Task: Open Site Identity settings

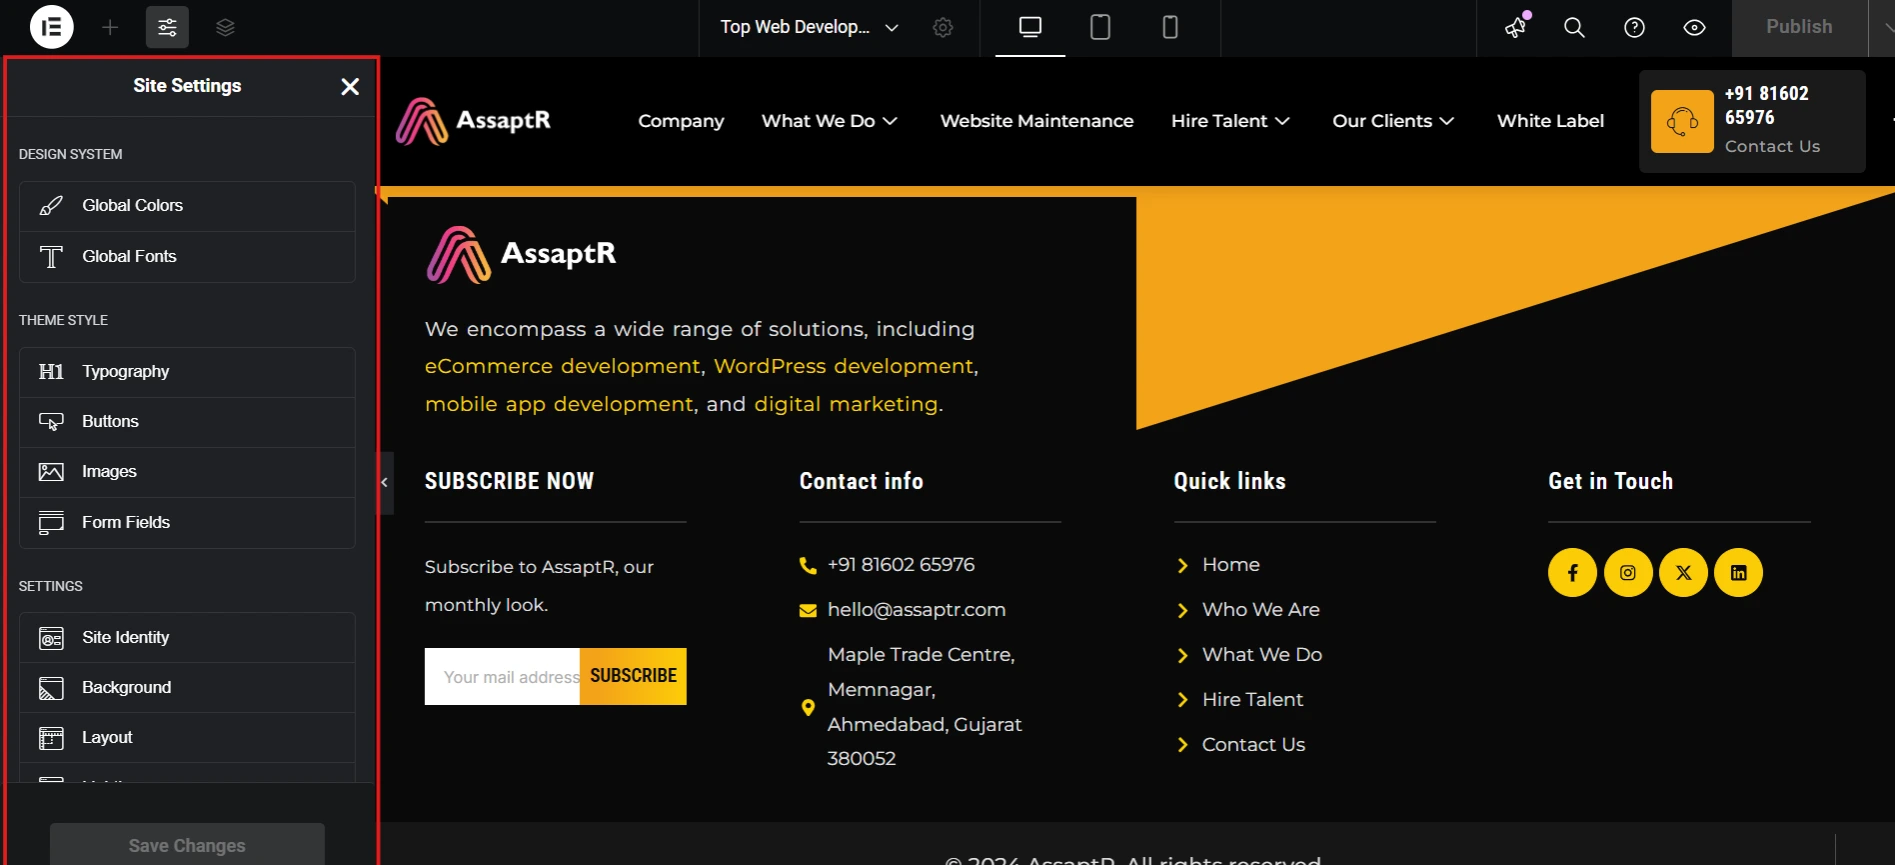Action: [x=187, y=638]
